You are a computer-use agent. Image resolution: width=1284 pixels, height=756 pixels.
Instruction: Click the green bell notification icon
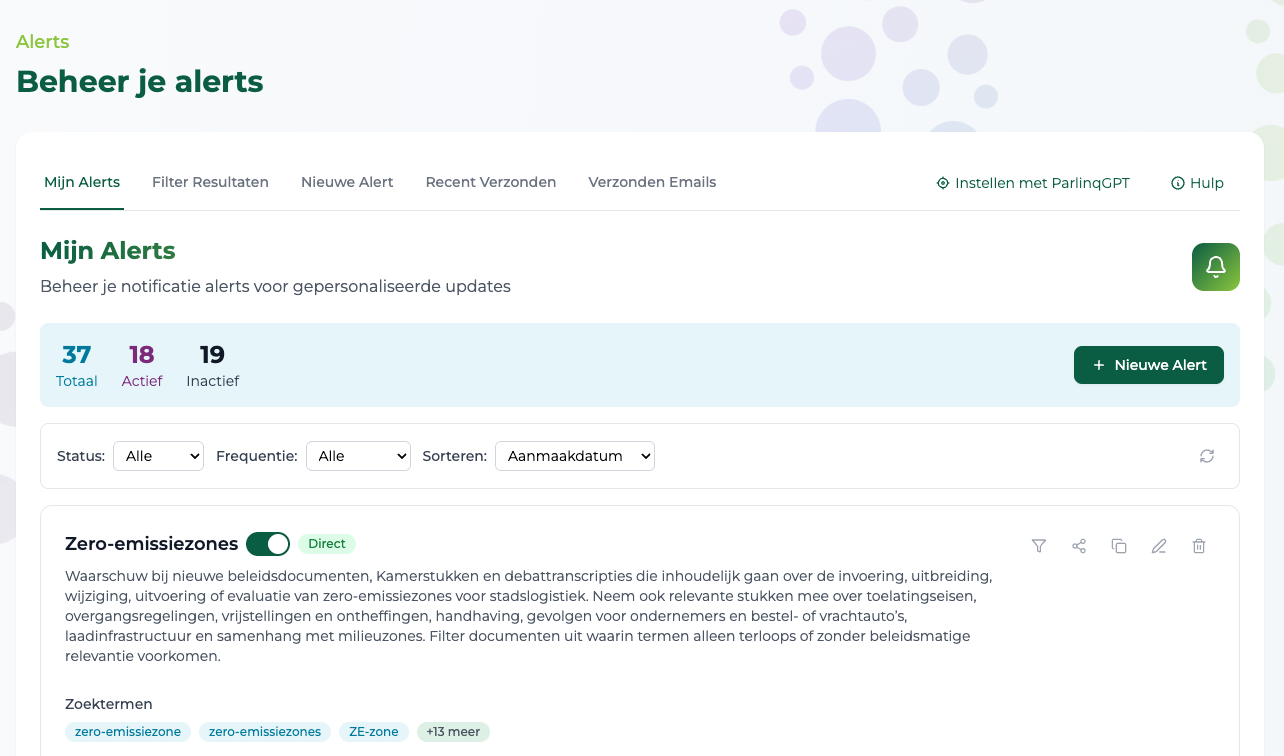click(1216, 267)
